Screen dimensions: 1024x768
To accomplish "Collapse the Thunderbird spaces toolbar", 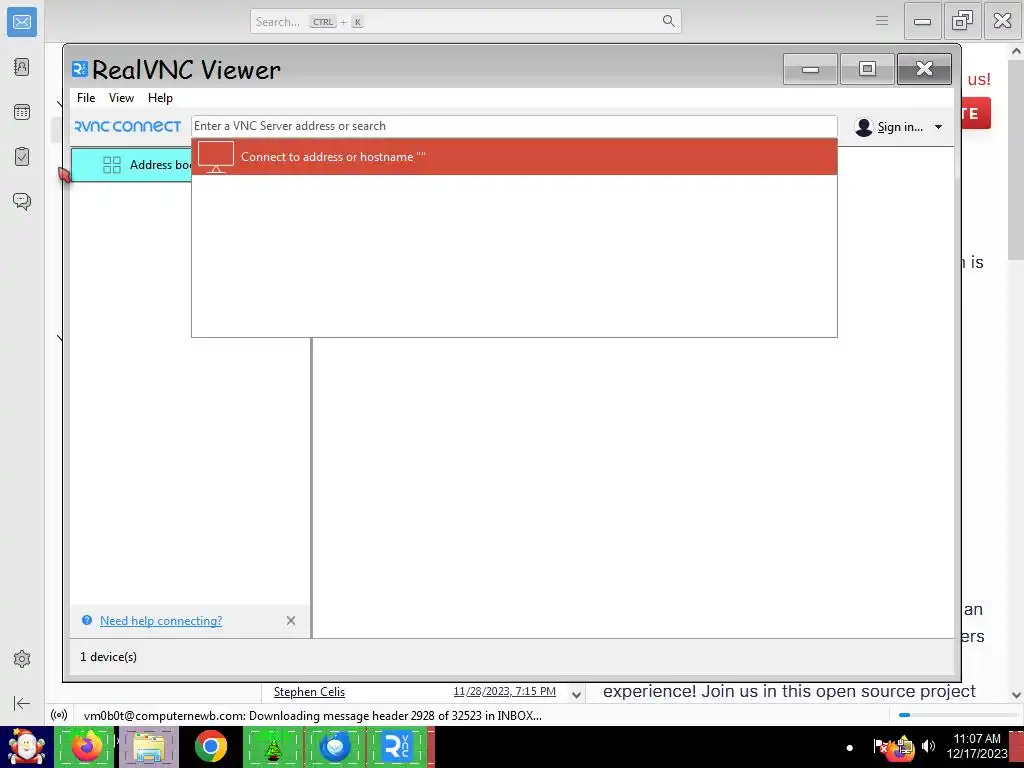I will click(x=22, y=703).
